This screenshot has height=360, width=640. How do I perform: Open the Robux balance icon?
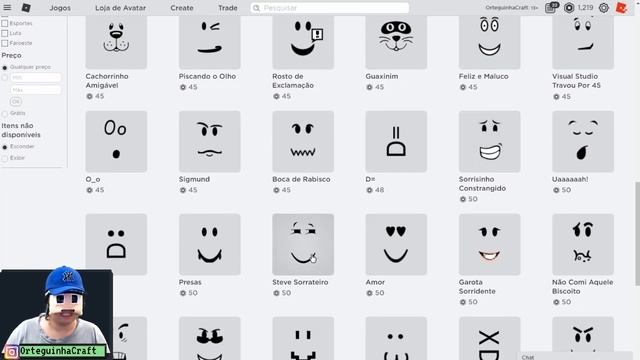coord(569,7)
